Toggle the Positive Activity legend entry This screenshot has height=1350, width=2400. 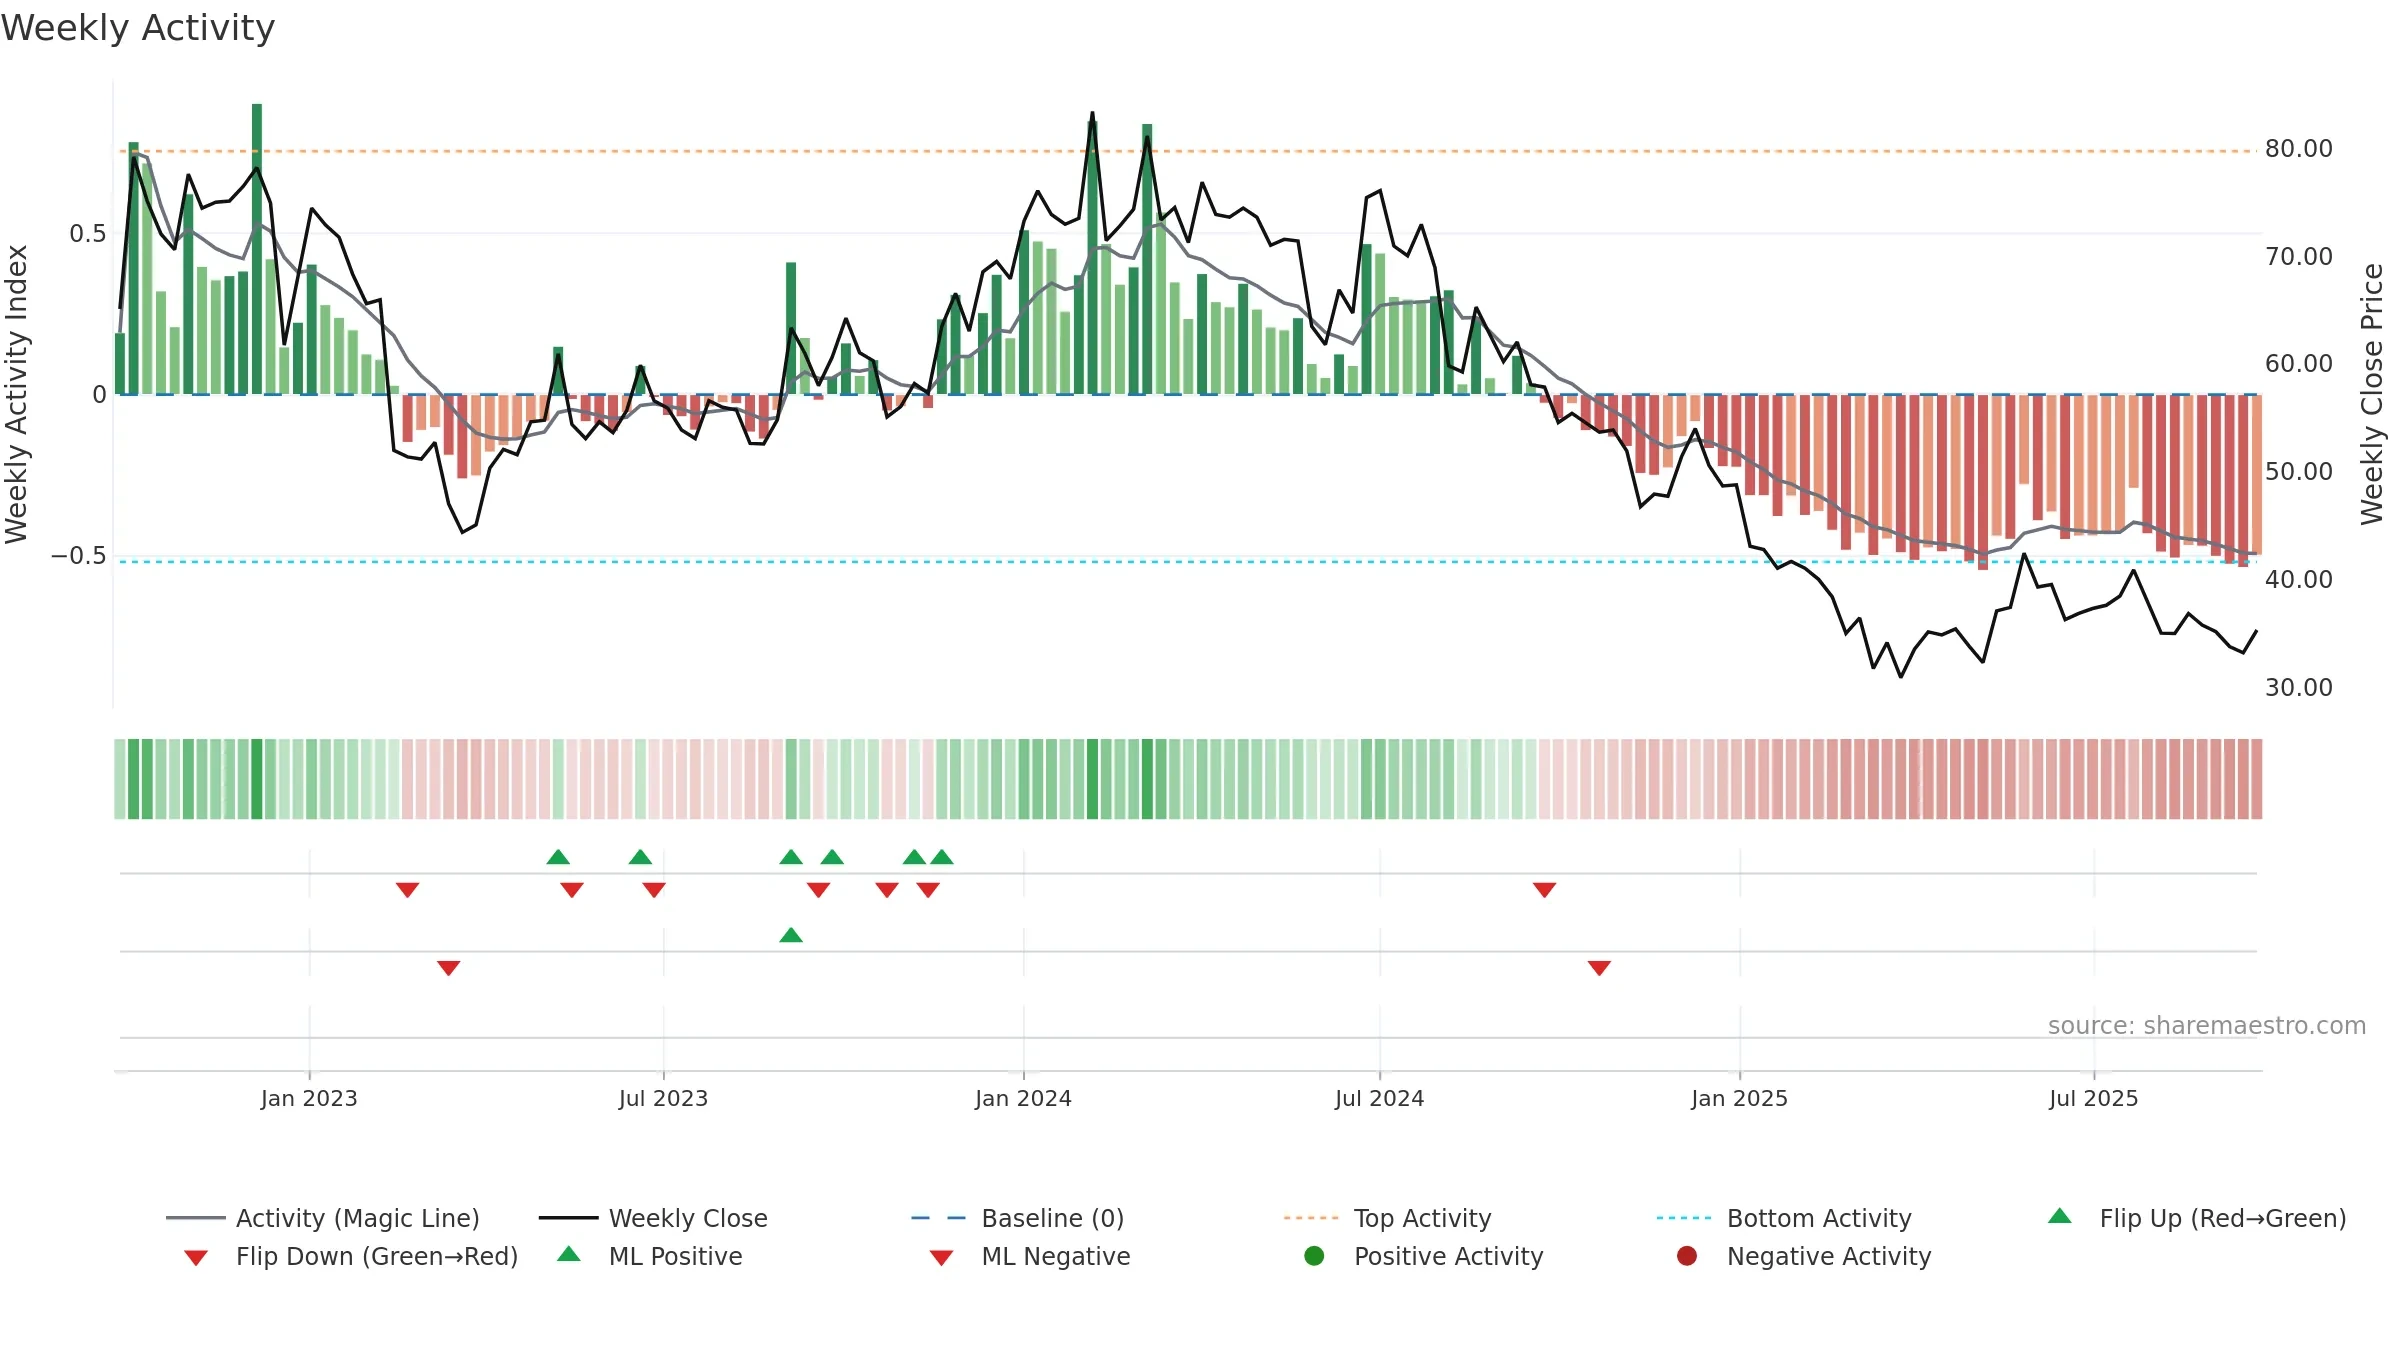1424,1256
